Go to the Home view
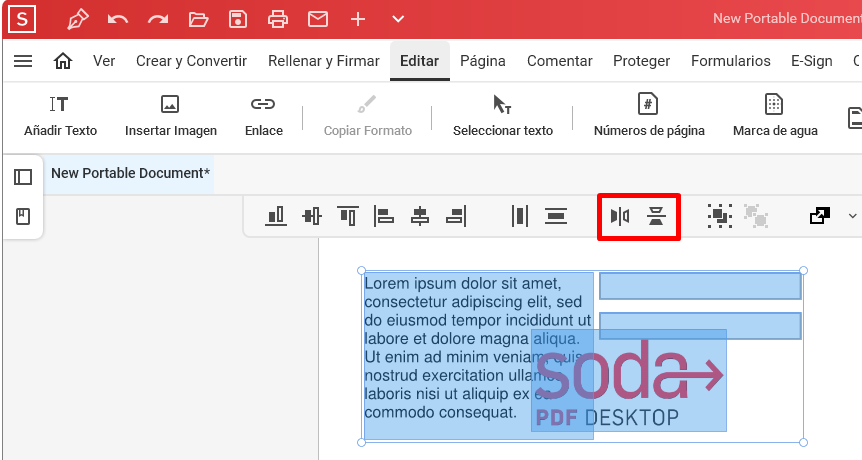This screenshot has height=460, width=862. 63,60
